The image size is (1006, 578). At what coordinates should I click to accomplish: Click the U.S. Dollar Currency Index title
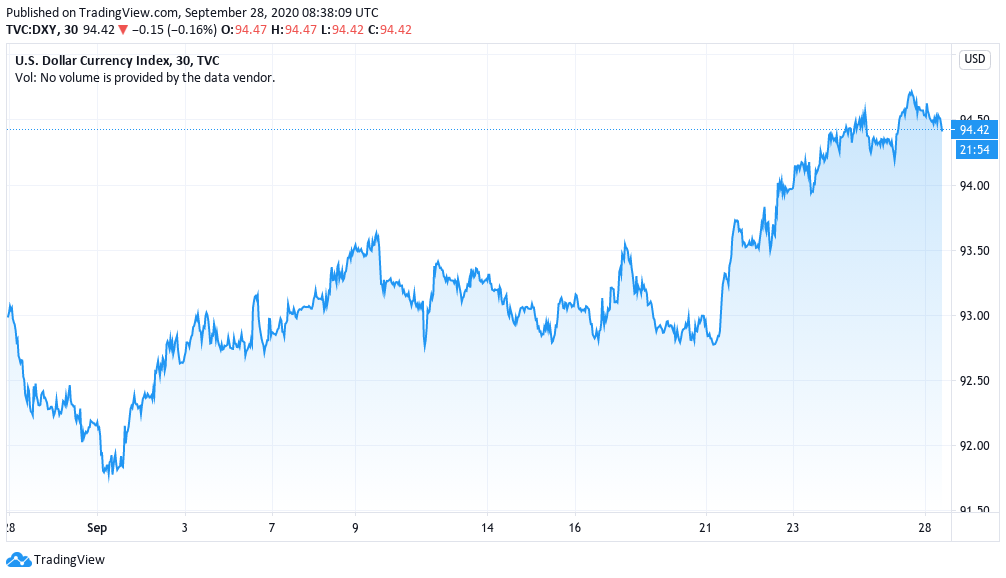click(x=117, y=60)
